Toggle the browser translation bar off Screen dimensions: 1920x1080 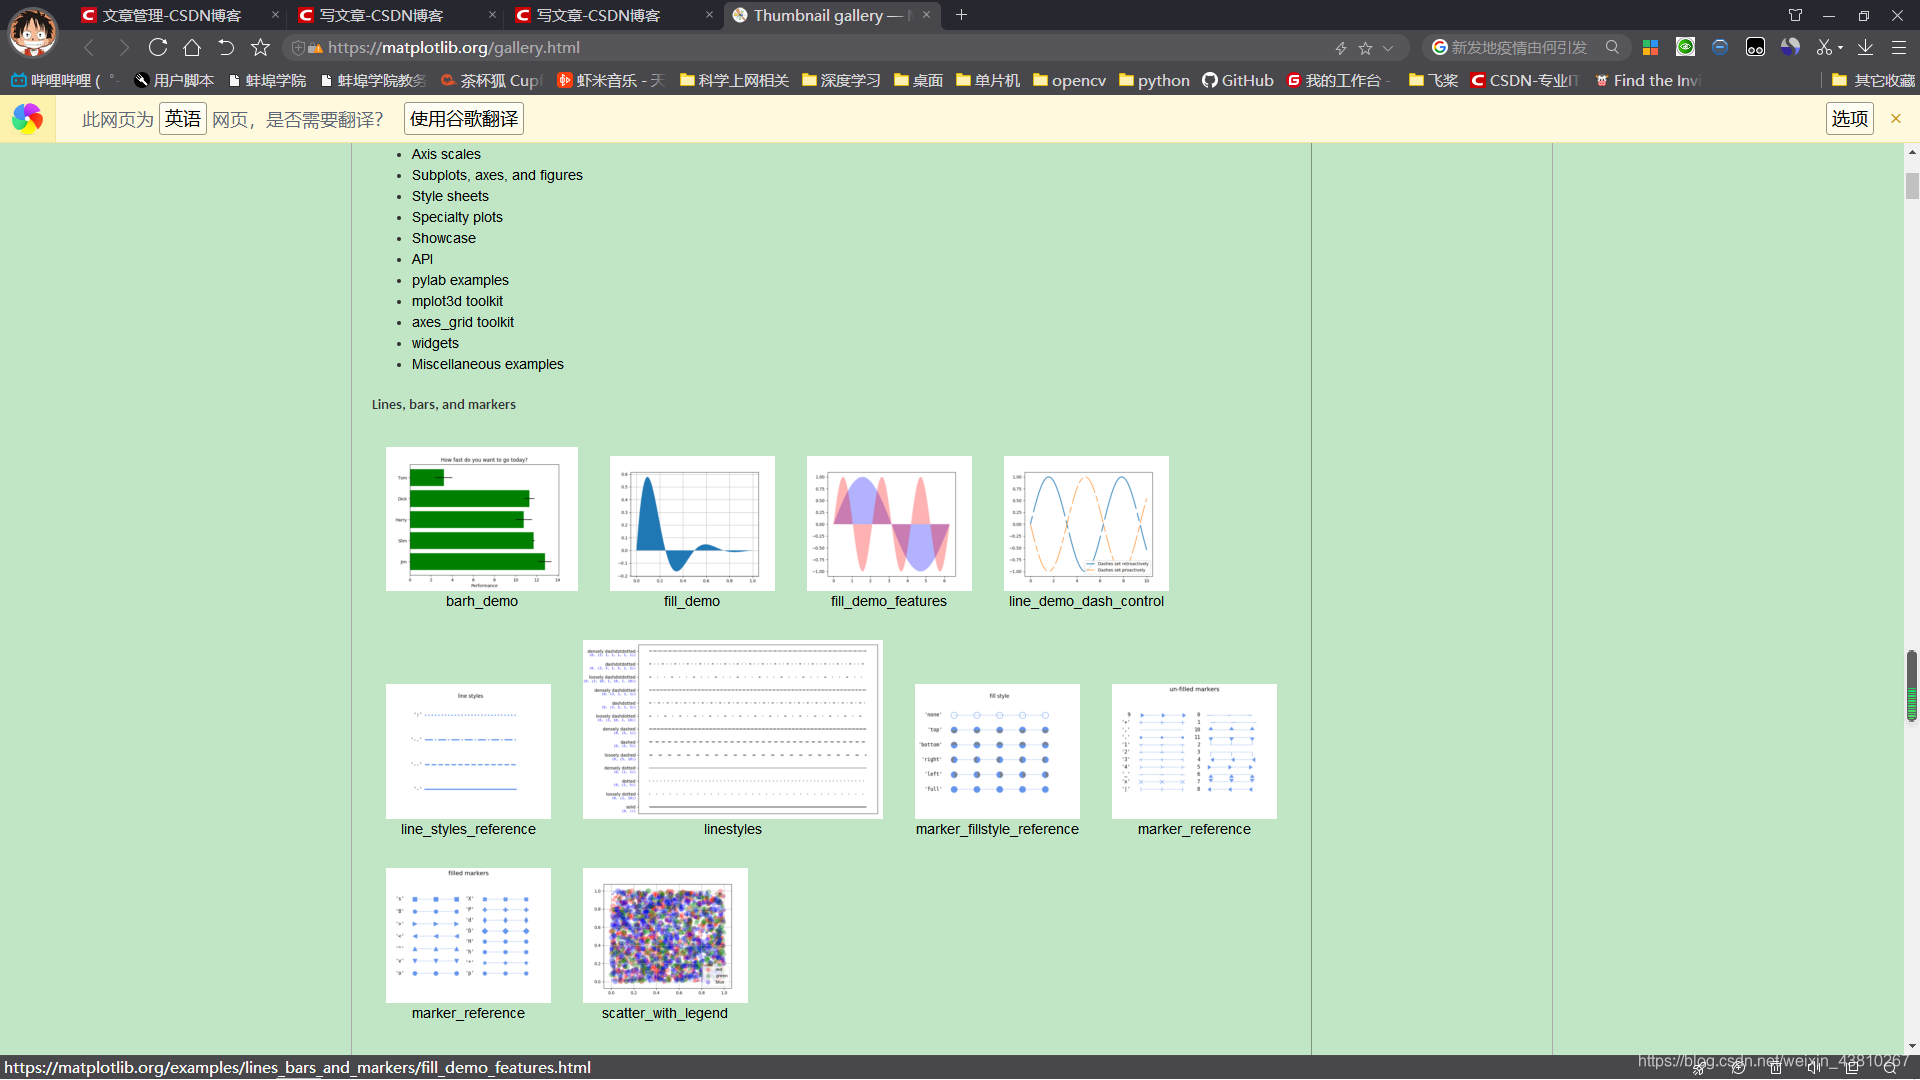click(1895, 117)
